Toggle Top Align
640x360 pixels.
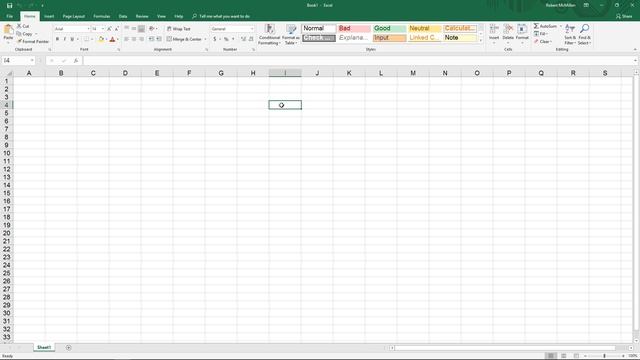[x=127, y=29]
